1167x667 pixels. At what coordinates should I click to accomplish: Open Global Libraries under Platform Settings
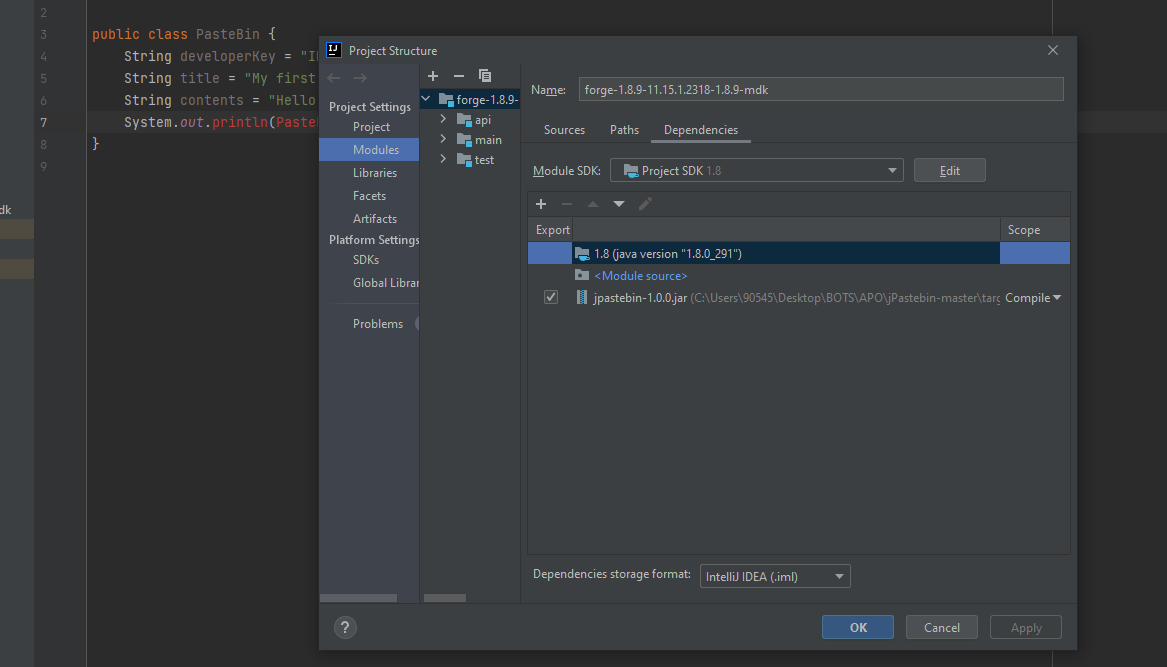(386, 283)
